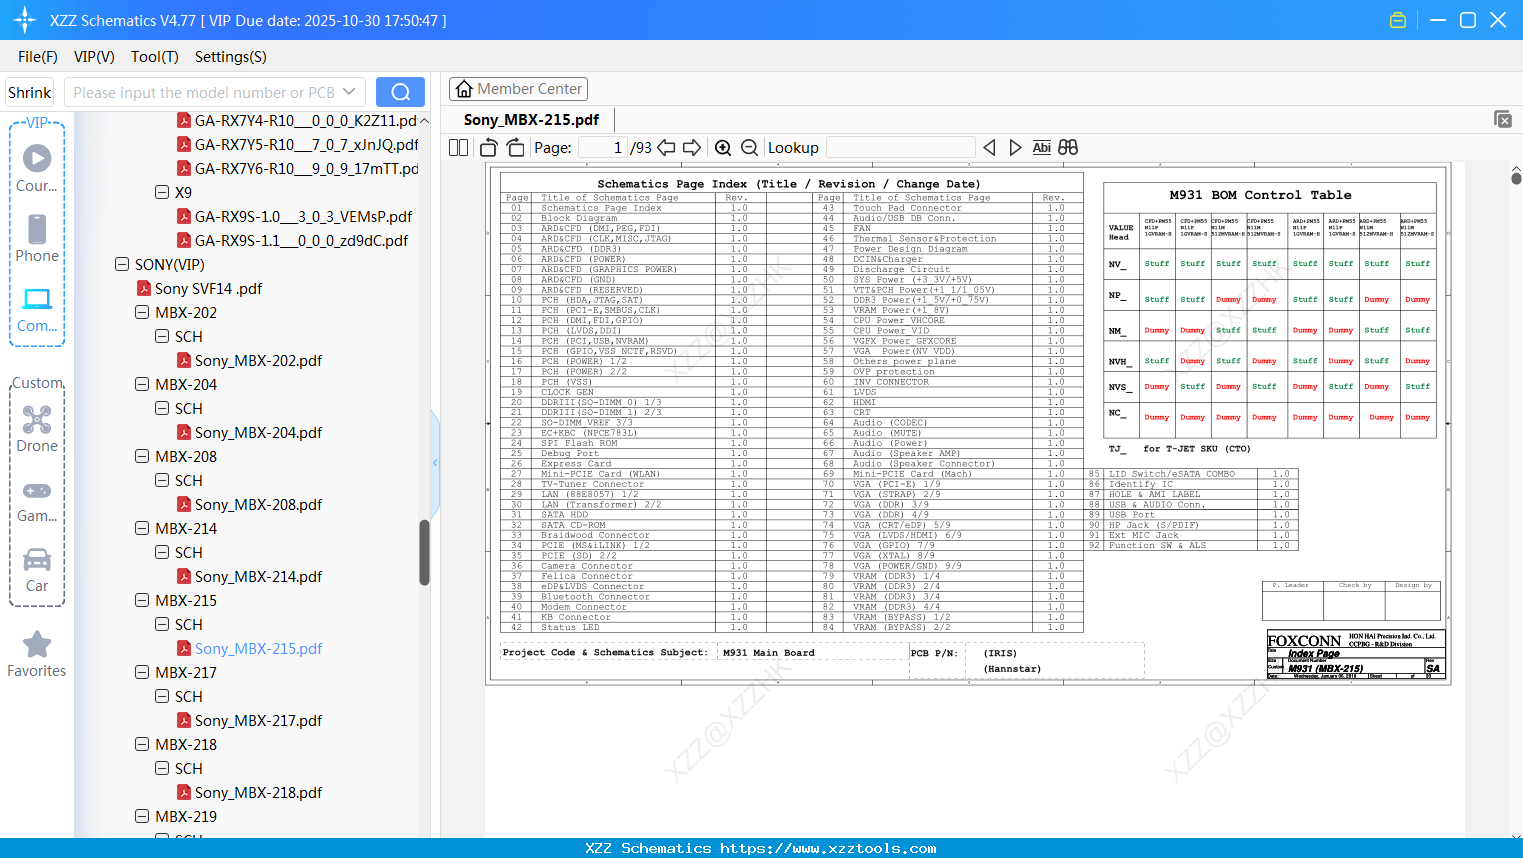This screenshot has height=858, width=1523.
Task: Jump to previous lookup result triangle
Action: pos(989,148)
